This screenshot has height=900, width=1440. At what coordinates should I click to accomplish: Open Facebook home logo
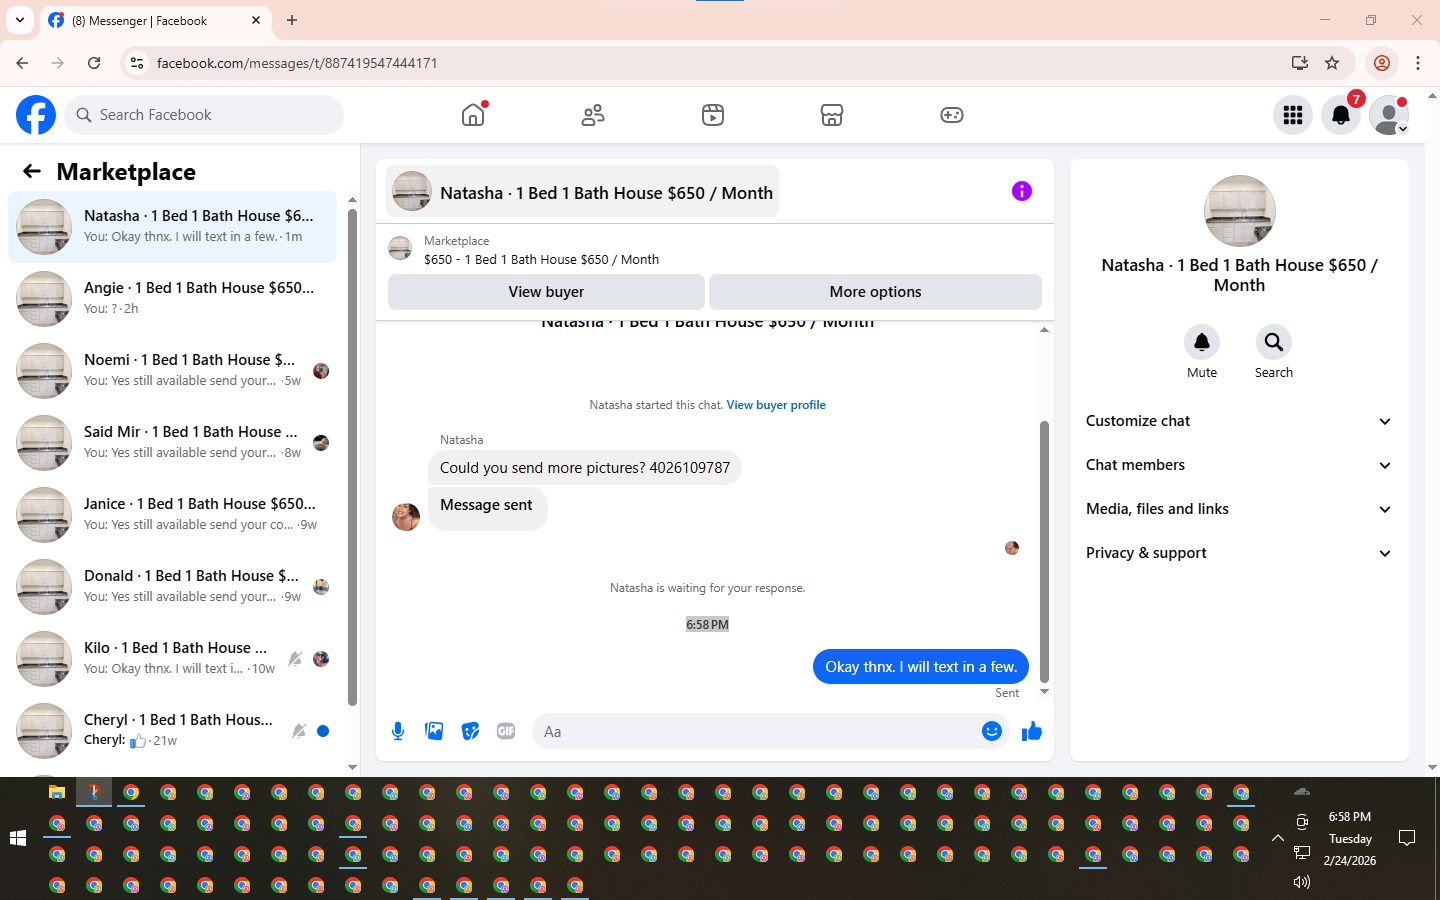point(36,115)
